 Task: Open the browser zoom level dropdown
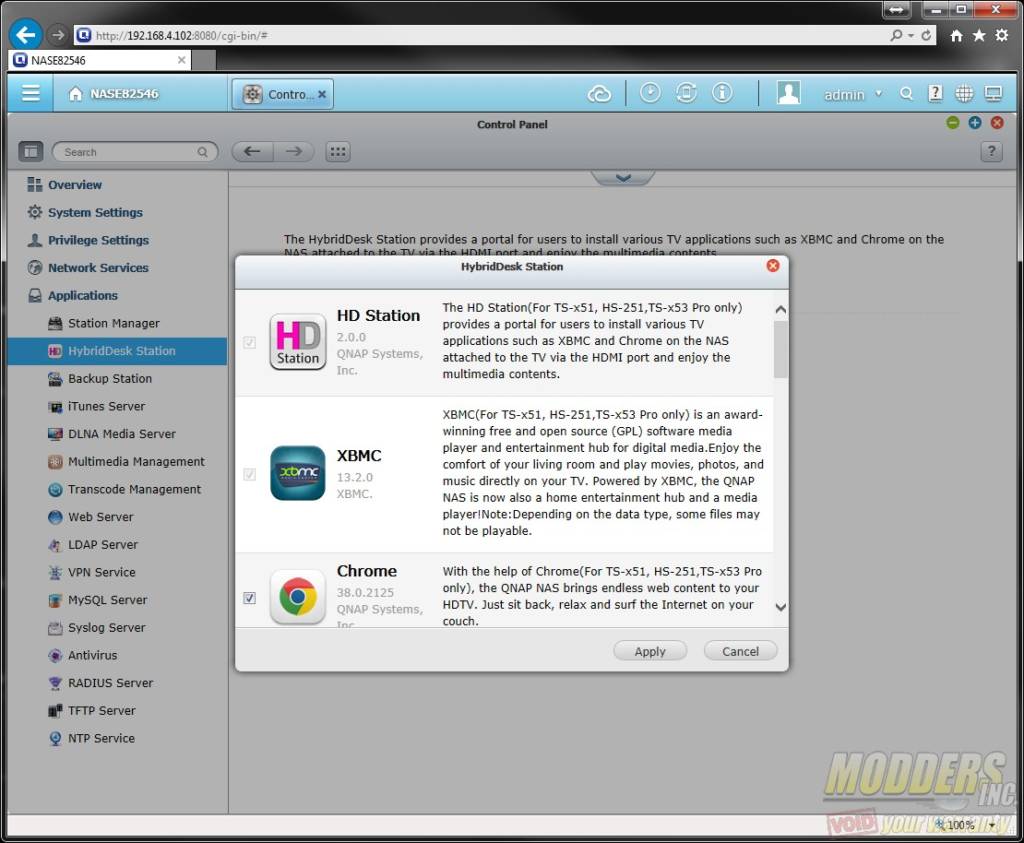[992, 825]
